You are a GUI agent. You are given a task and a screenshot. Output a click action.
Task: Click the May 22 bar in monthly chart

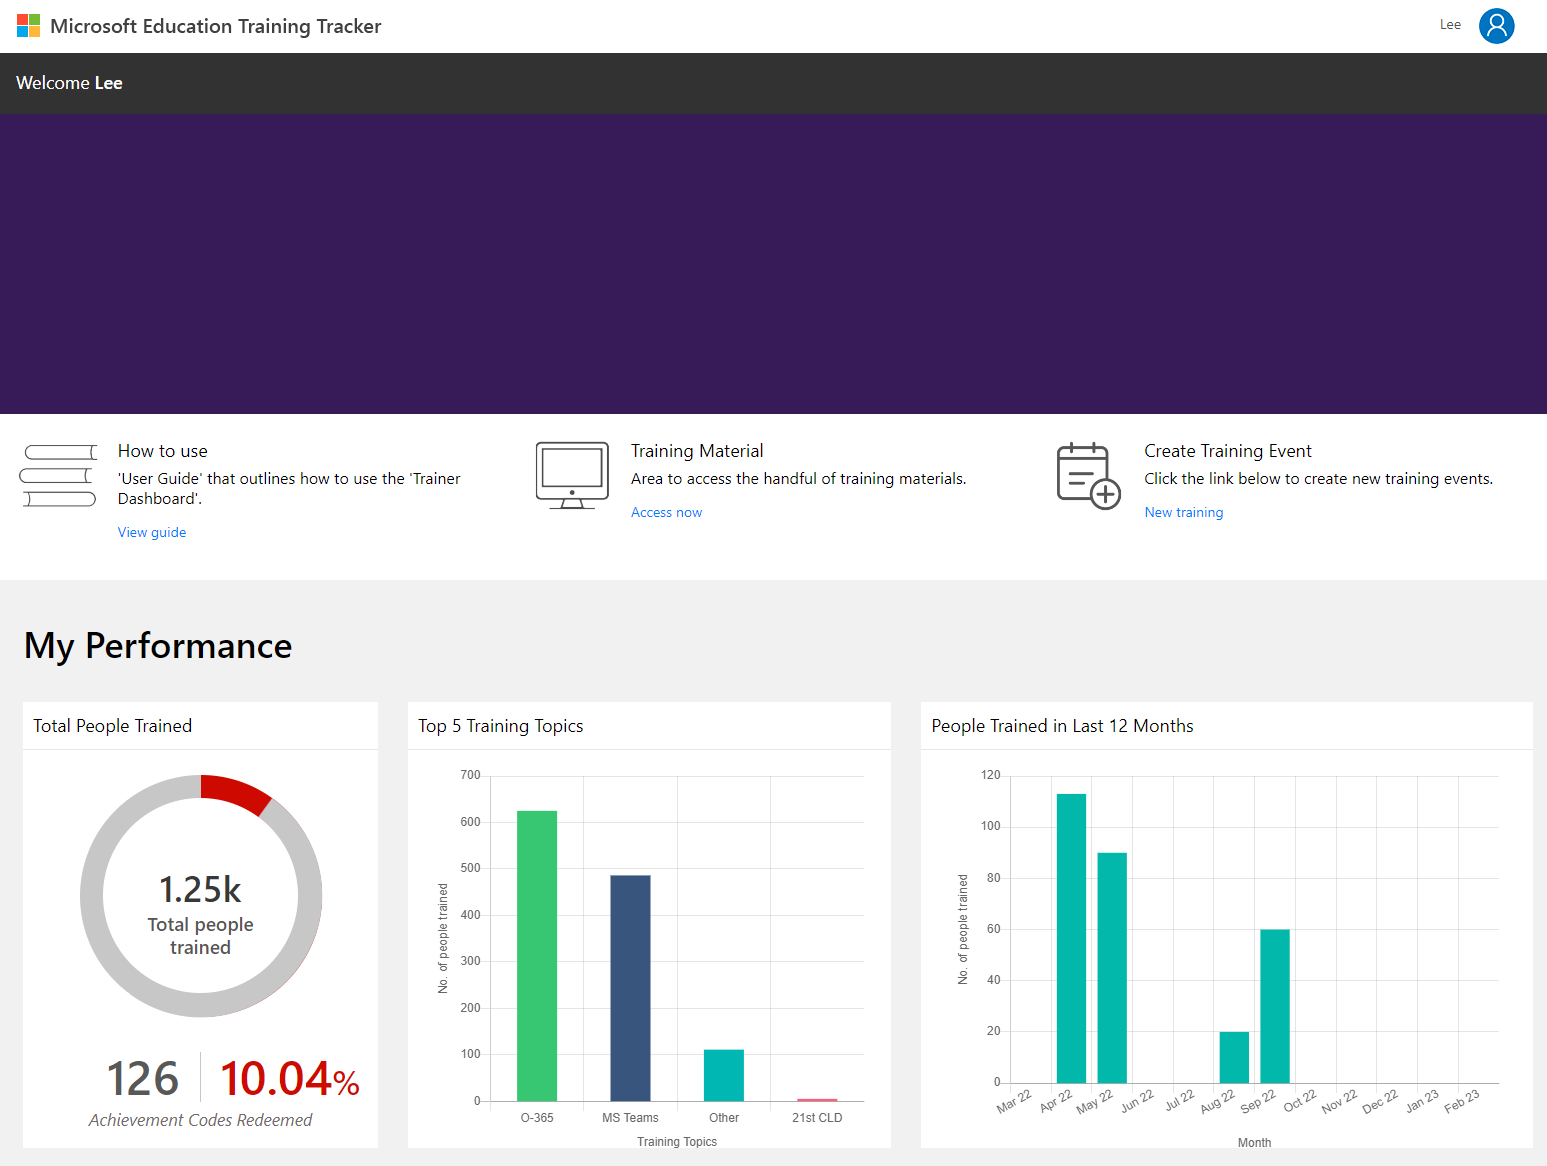click(1112, 967)
